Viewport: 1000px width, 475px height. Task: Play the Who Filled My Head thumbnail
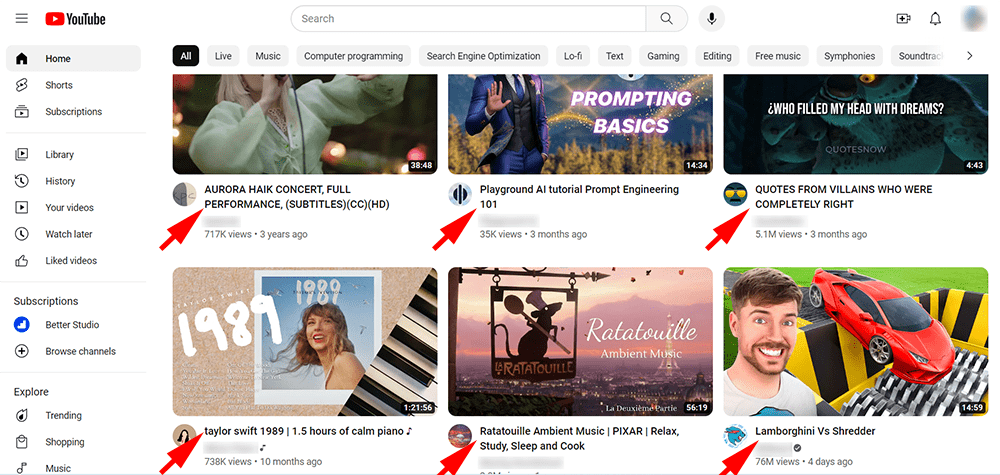click(x=856, y=124)
